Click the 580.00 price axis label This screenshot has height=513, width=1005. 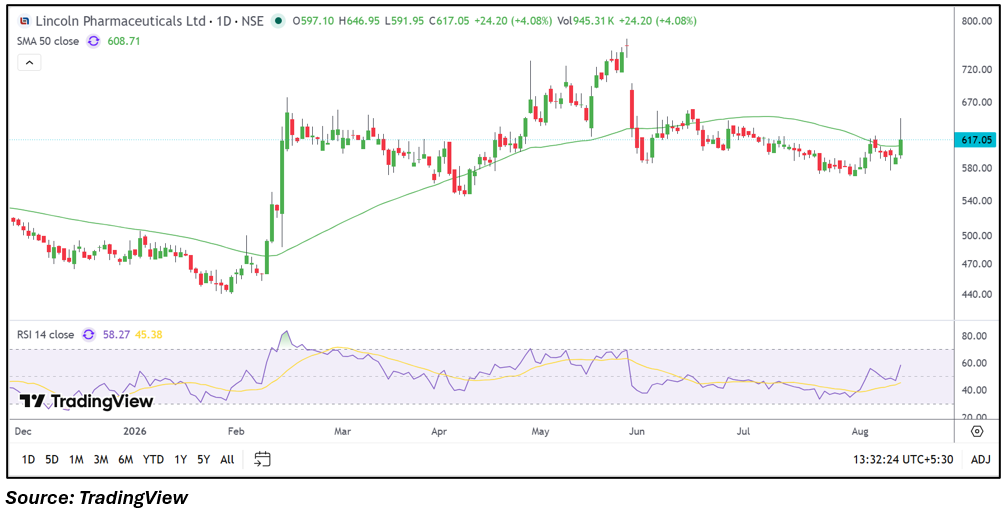(x=977, y=169)
